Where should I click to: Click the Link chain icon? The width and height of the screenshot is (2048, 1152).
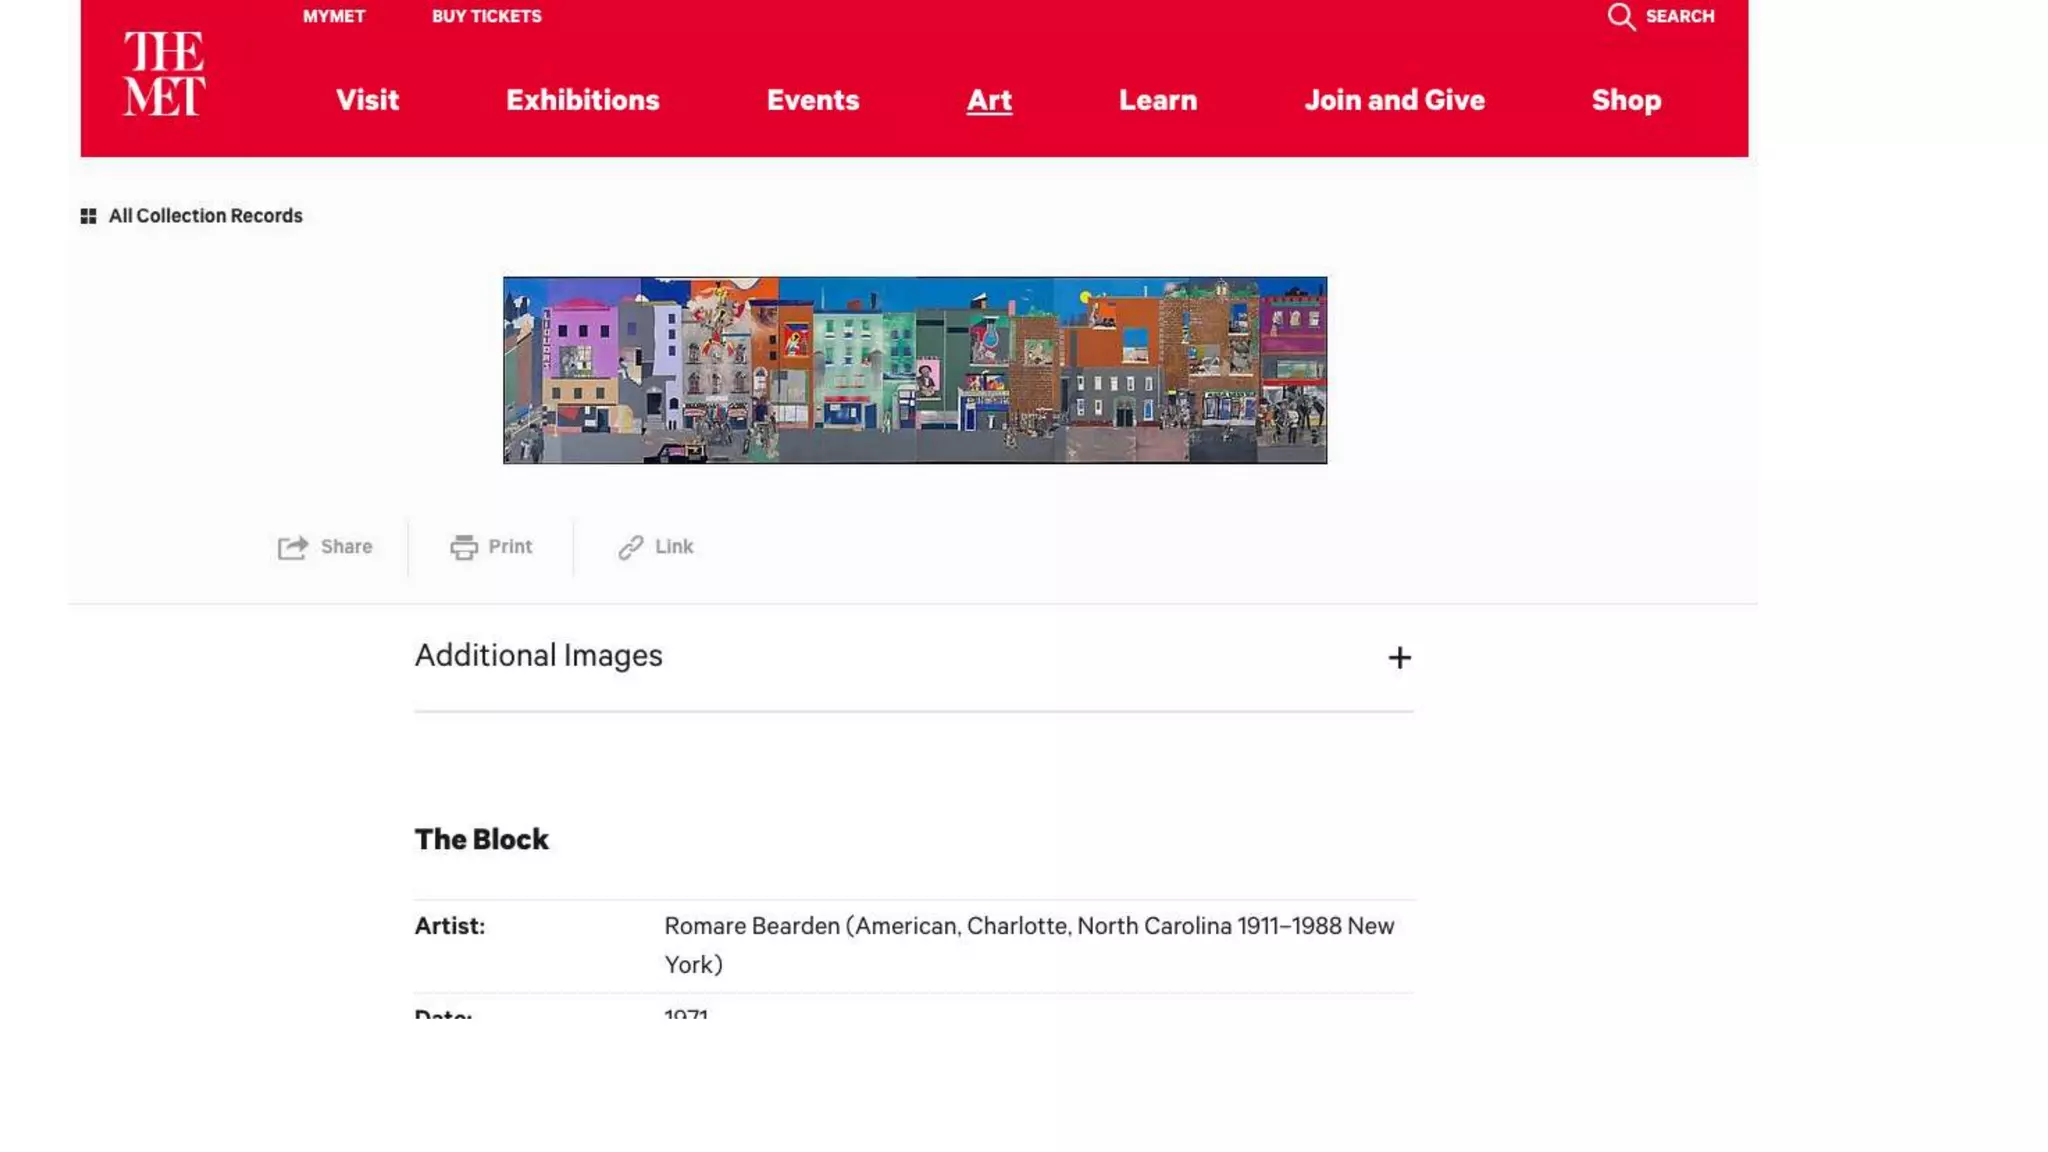coord(630,547)
